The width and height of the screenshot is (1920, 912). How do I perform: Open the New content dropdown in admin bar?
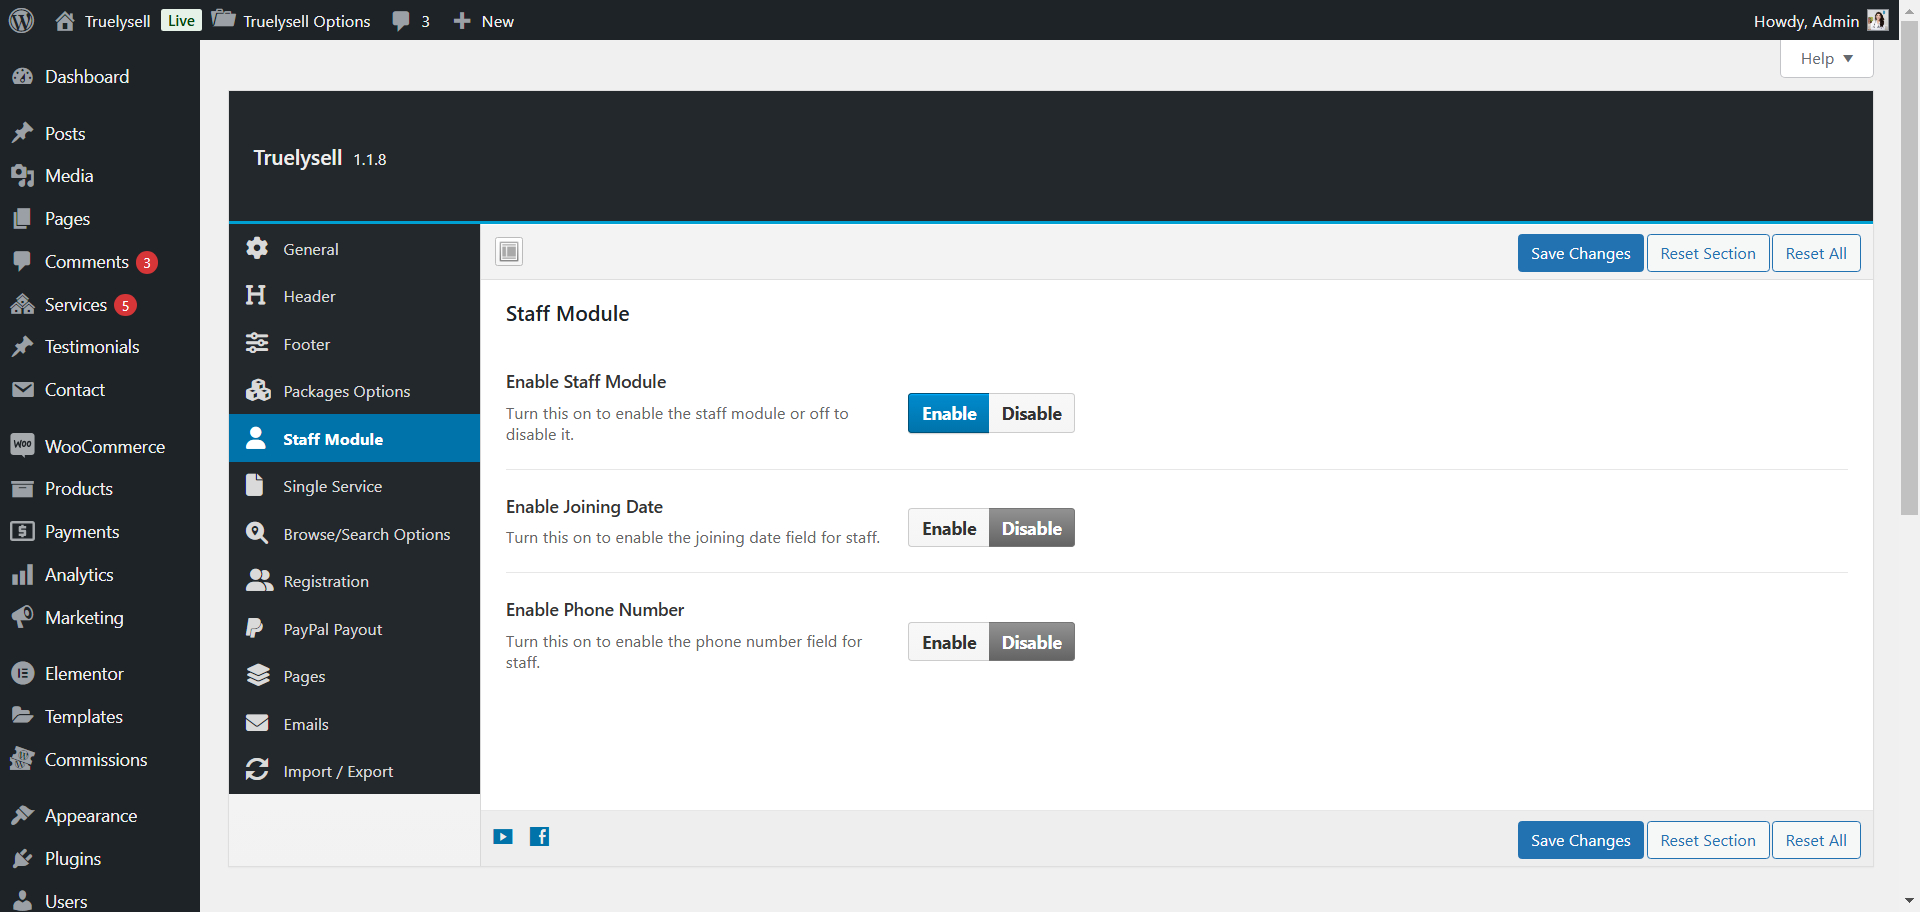[484, 21]
